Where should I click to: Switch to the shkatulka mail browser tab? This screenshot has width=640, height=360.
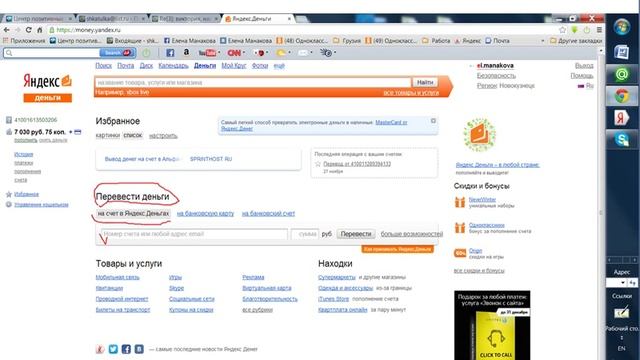click(x=111, y=19)
